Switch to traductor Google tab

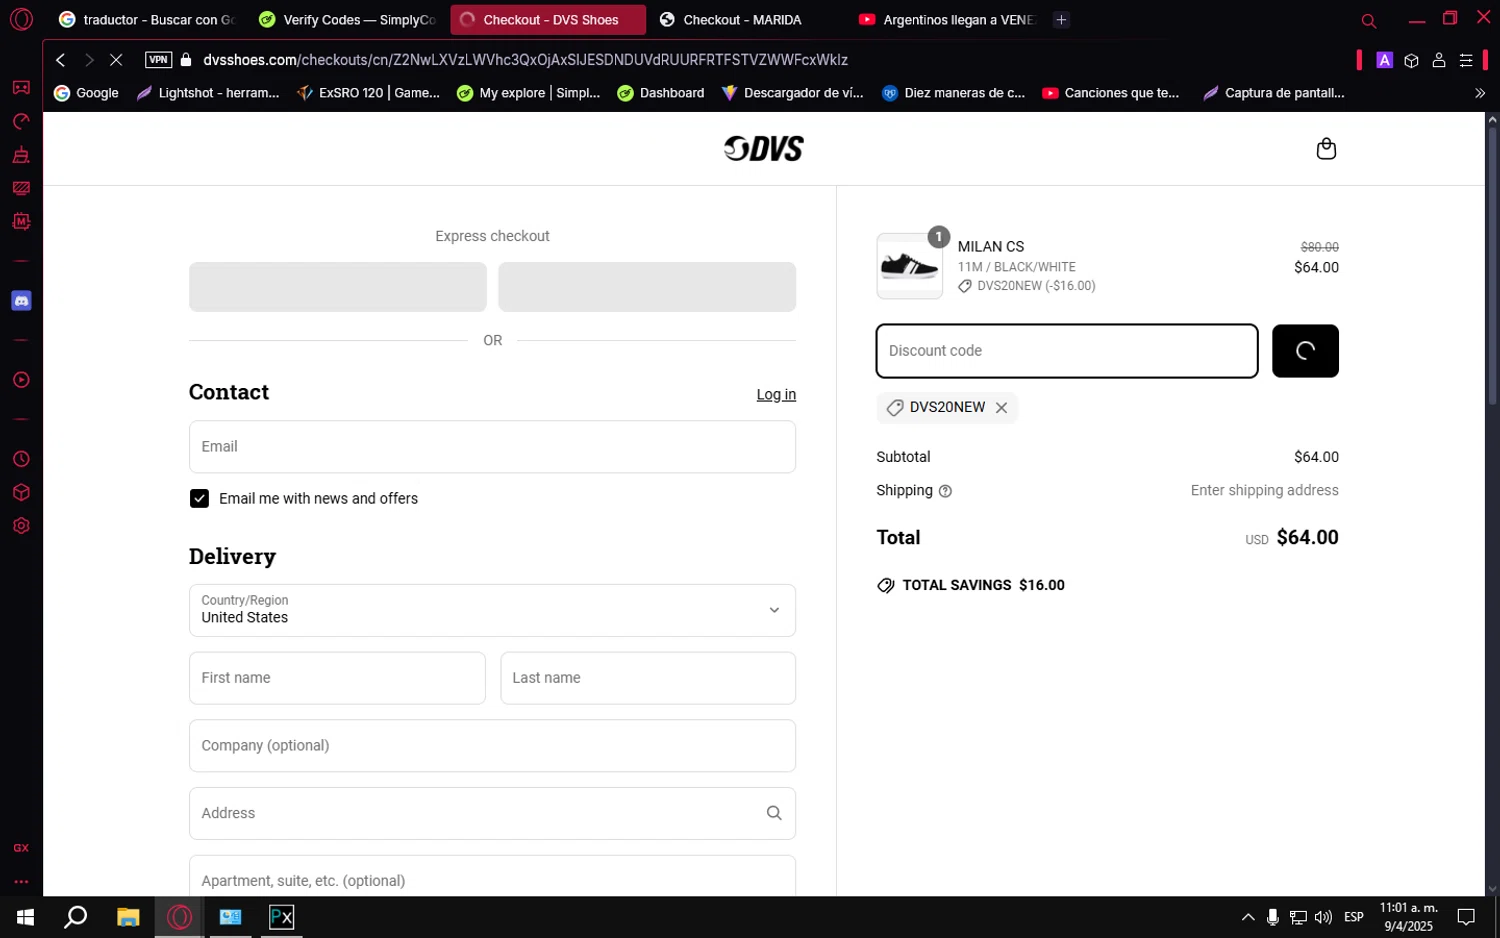pyautogui.click(x=146, y=20)
